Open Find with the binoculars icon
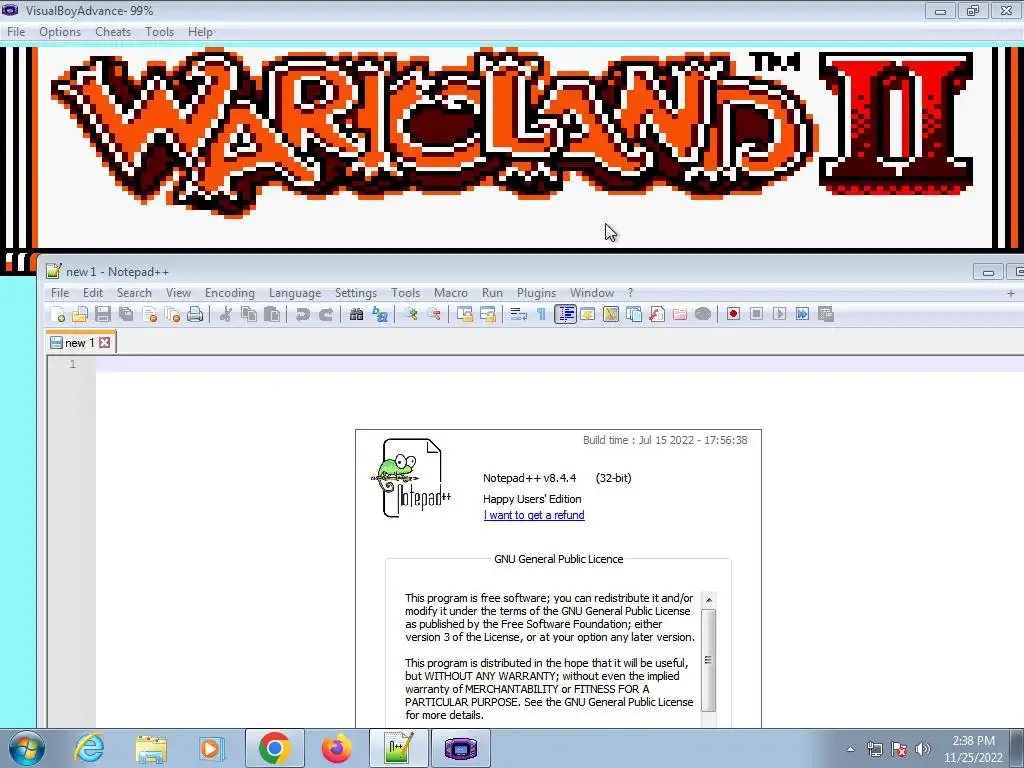The height and width of the screenshot is (768, 1024). coord(357,315)
